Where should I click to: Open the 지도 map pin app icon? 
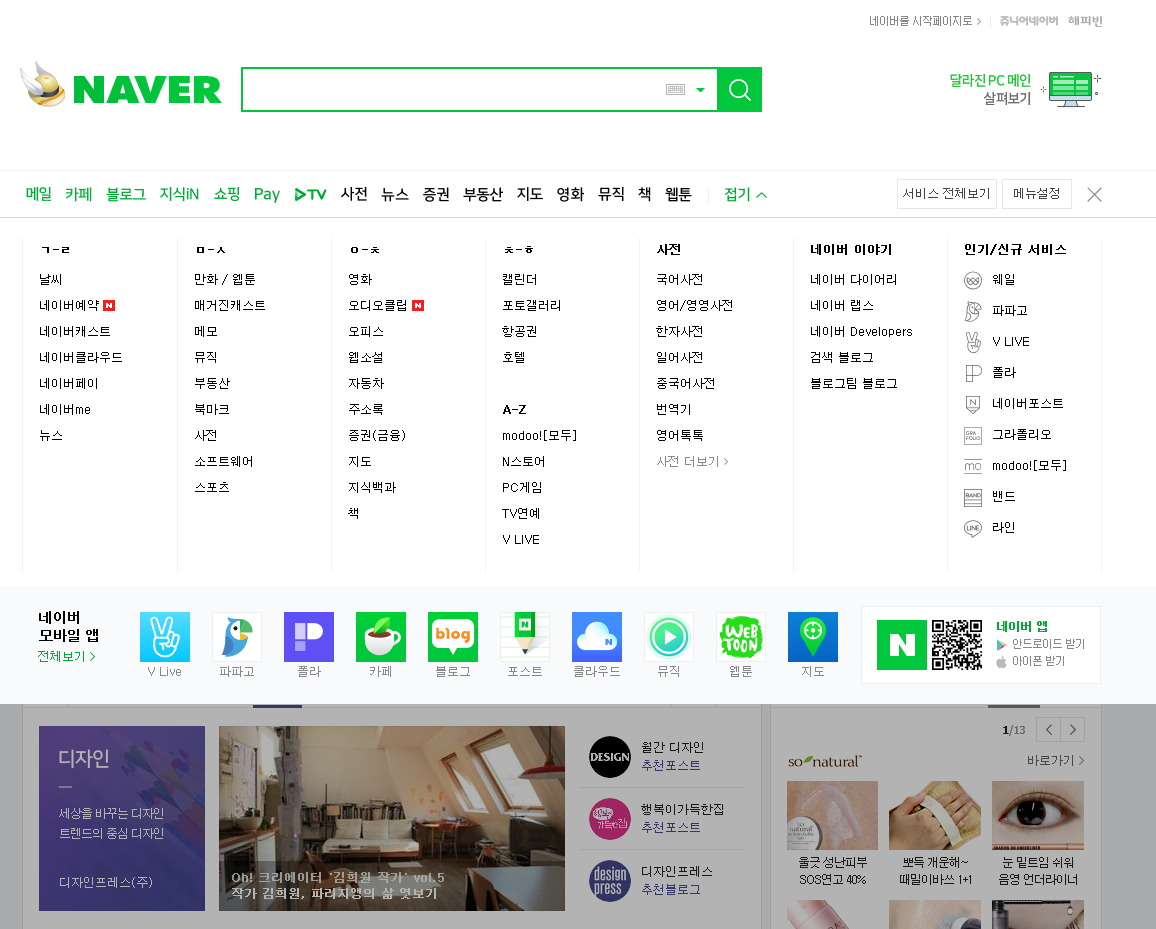click(x=812, y=637)
